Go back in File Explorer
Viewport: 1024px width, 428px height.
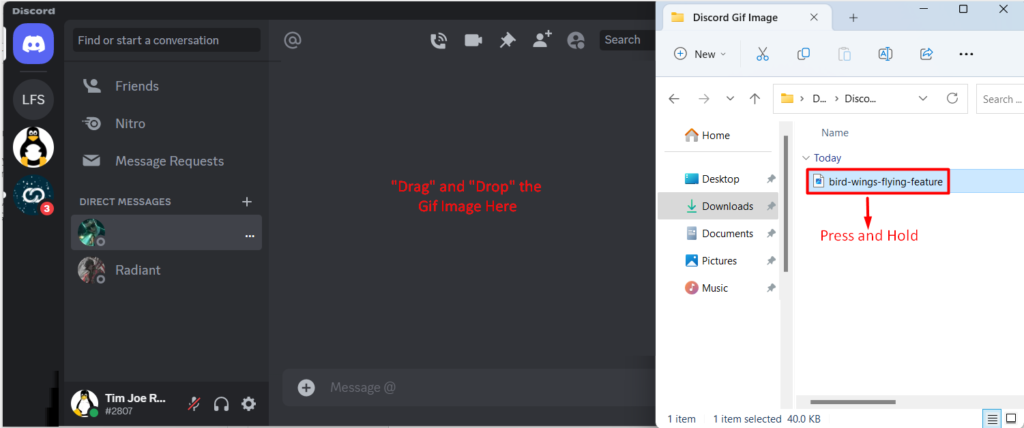(x=674, y=99)
